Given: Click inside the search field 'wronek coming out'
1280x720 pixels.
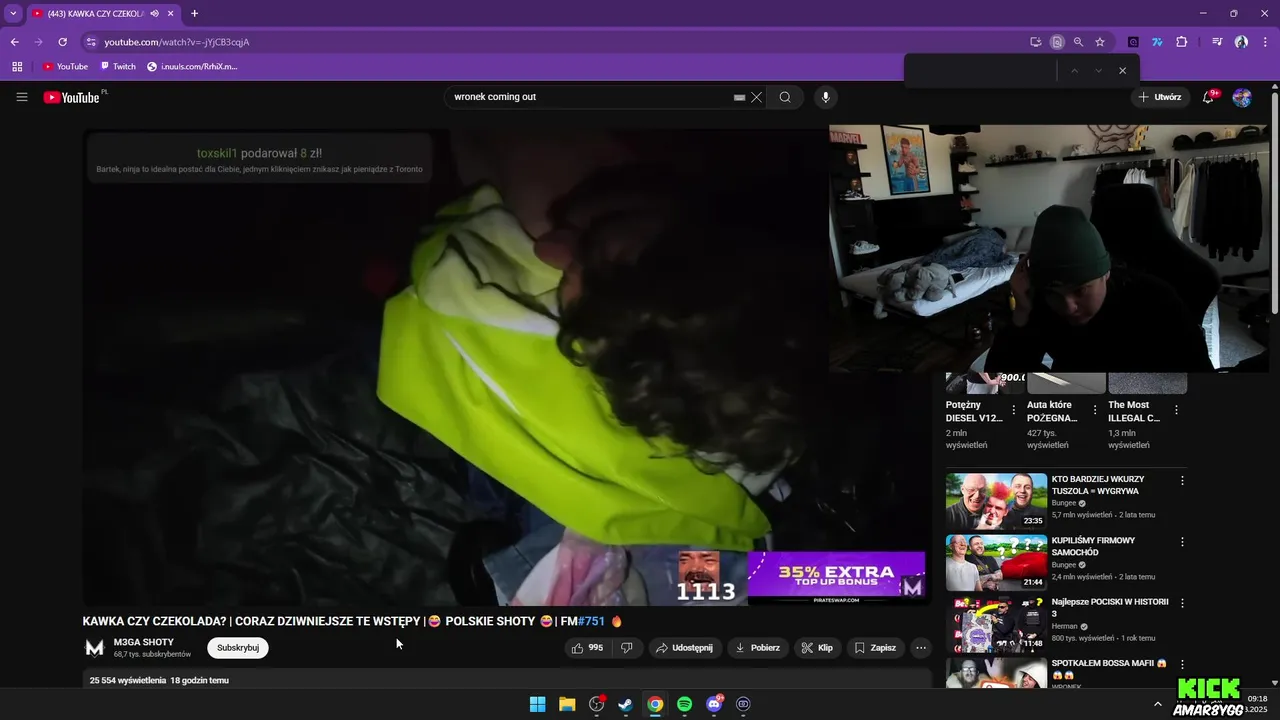Looking at the screenshot, I should pyautogui.click(x=590, y=97).
